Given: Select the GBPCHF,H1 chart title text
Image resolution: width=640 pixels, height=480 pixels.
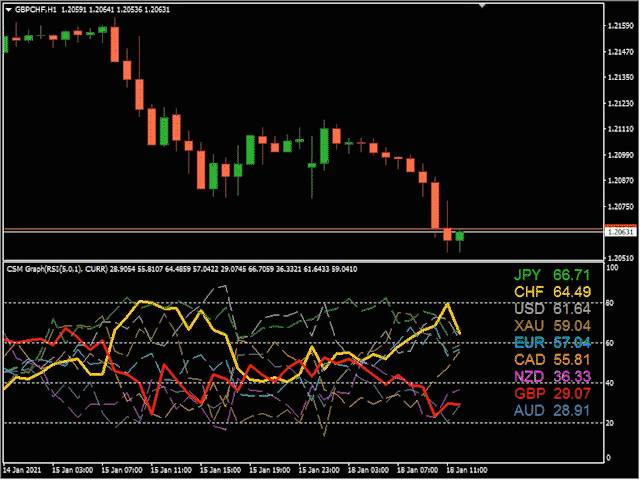Looking at the screenshot, I should point(36,9).
